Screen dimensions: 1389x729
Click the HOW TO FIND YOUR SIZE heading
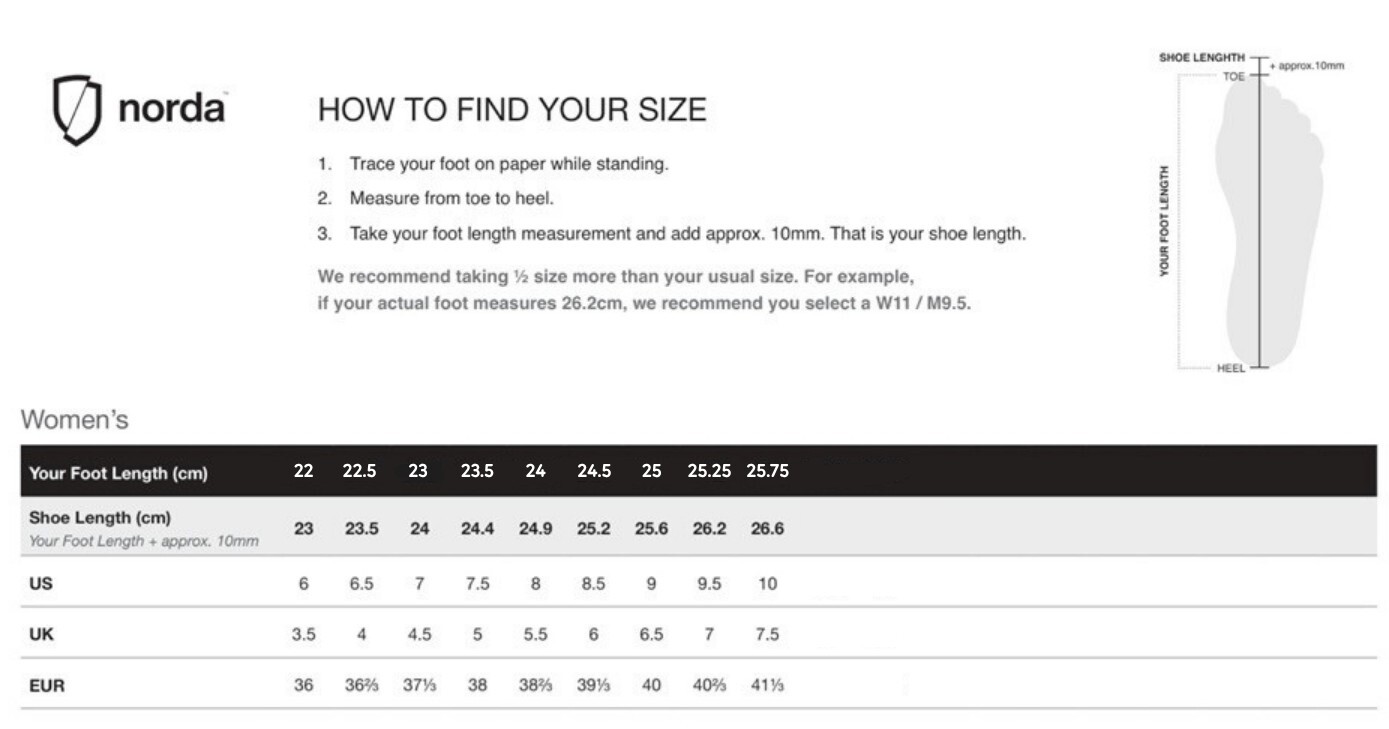pyautogui.click(x=512, y=110)
